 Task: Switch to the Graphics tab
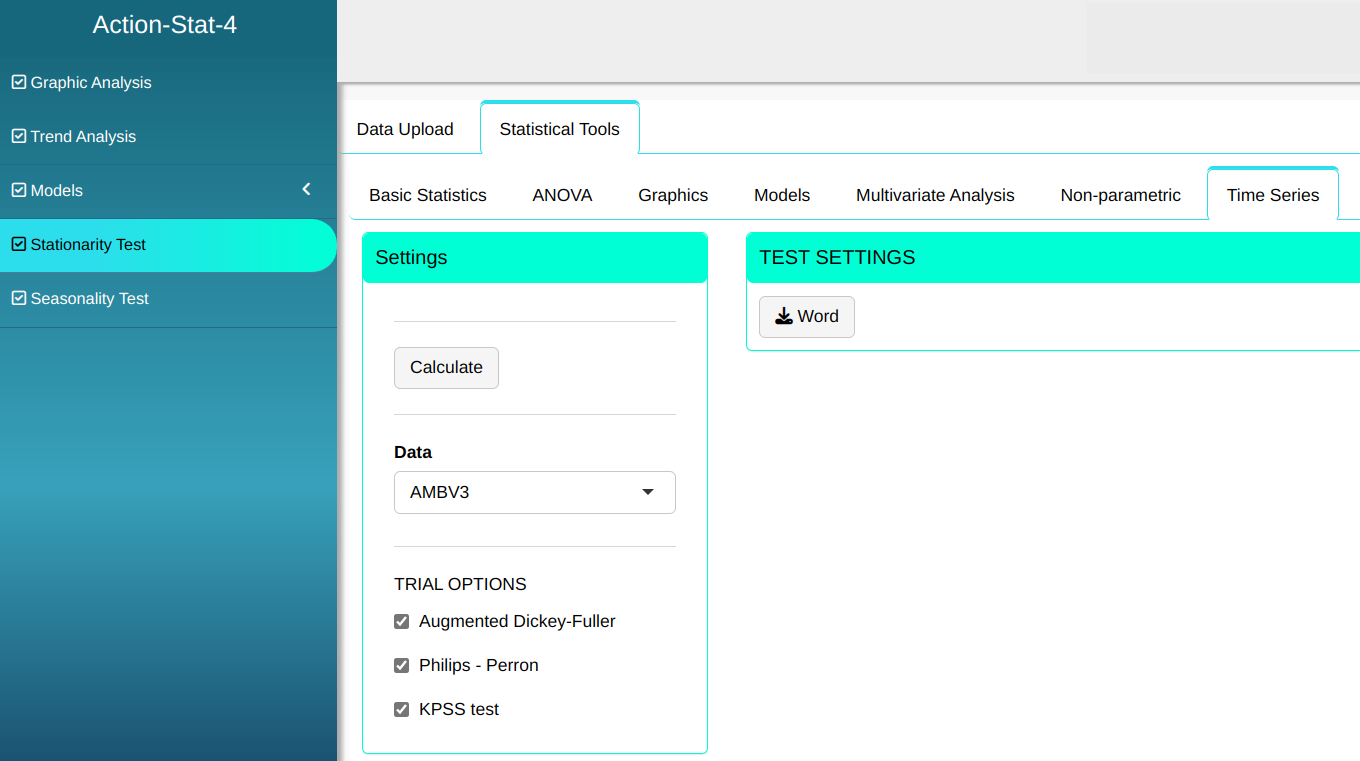673,195
